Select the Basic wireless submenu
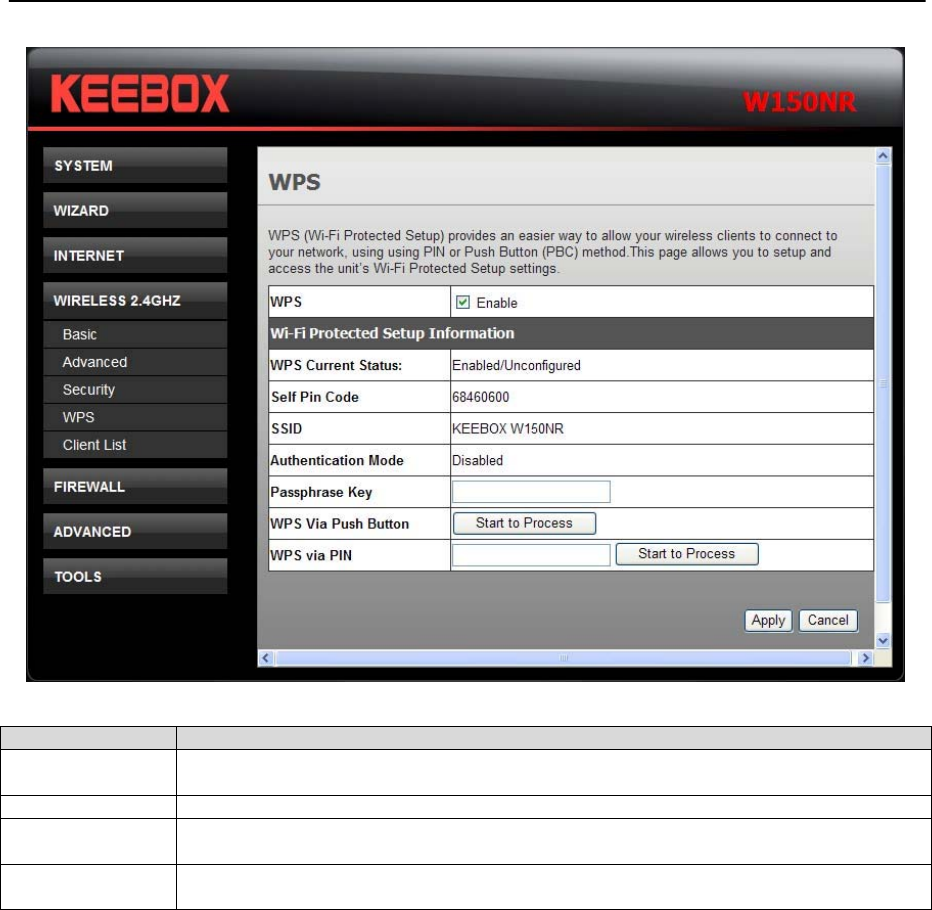This screenshot has height=910, width=932. 135,335
